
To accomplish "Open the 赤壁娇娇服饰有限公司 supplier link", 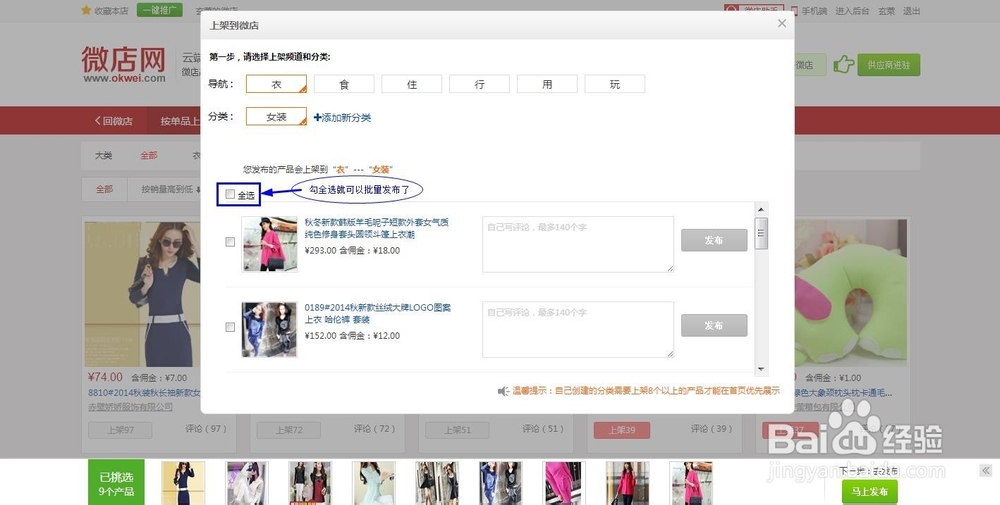I will [x=131, y=407].
